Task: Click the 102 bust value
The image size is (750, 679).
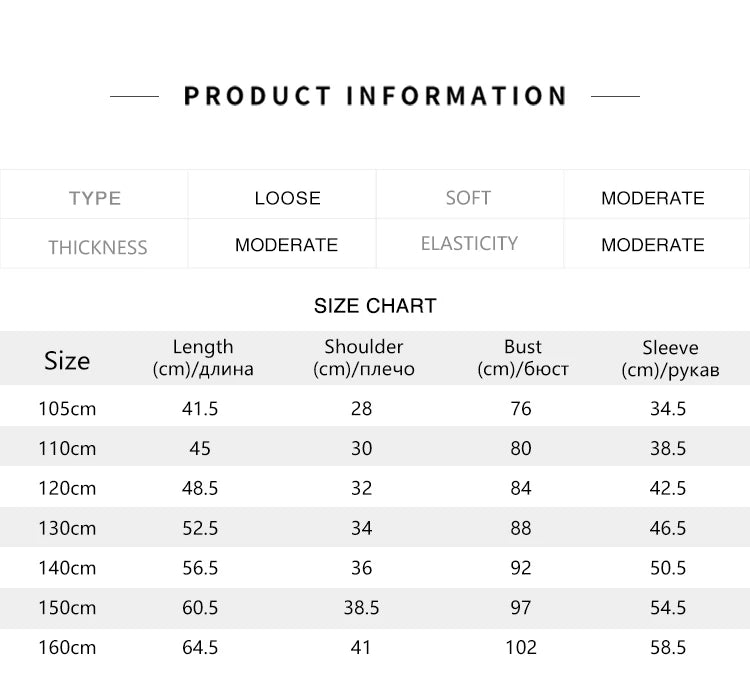Action: 521,647
